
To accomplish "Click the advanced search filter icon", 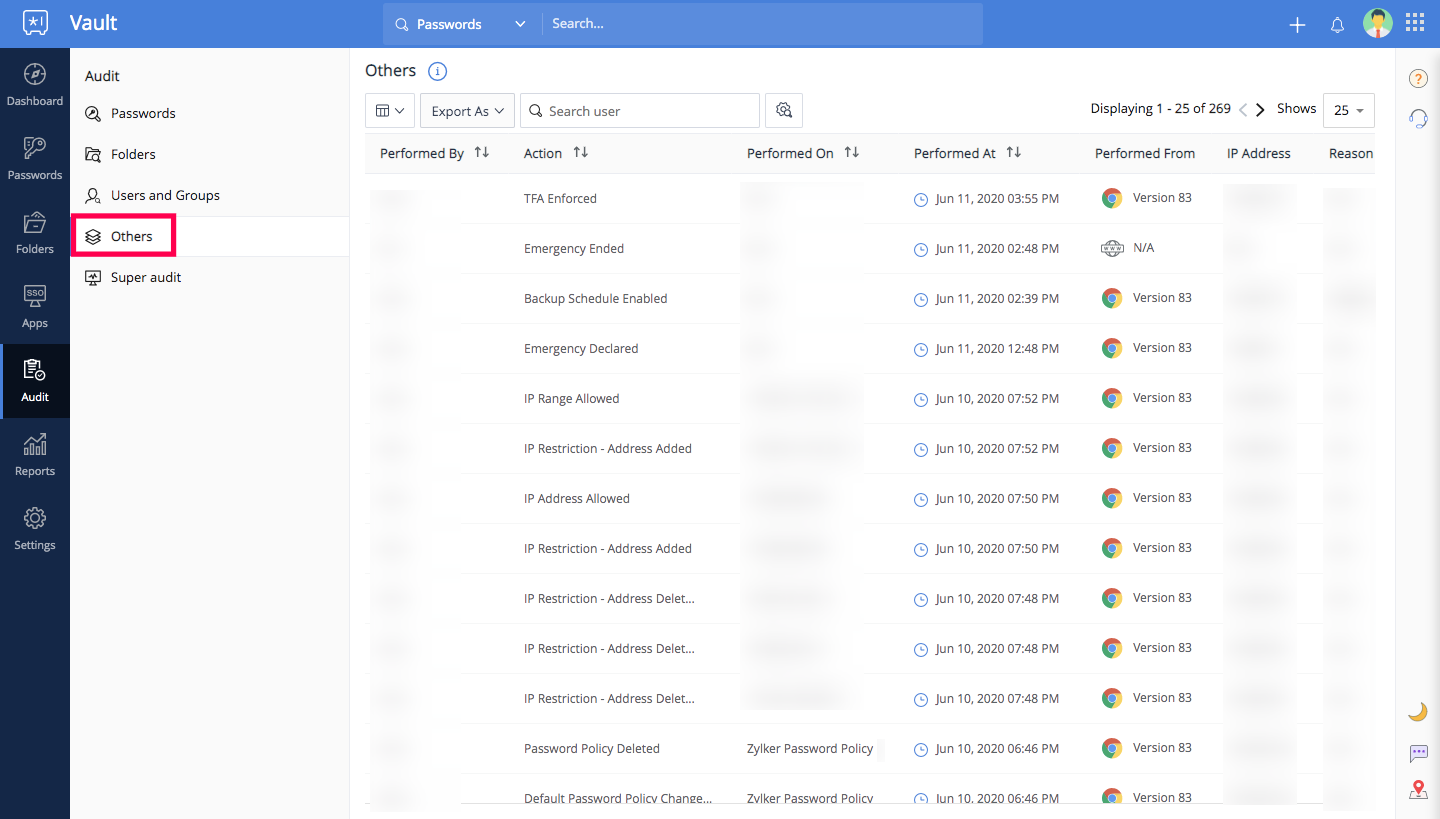I will 784,110.
